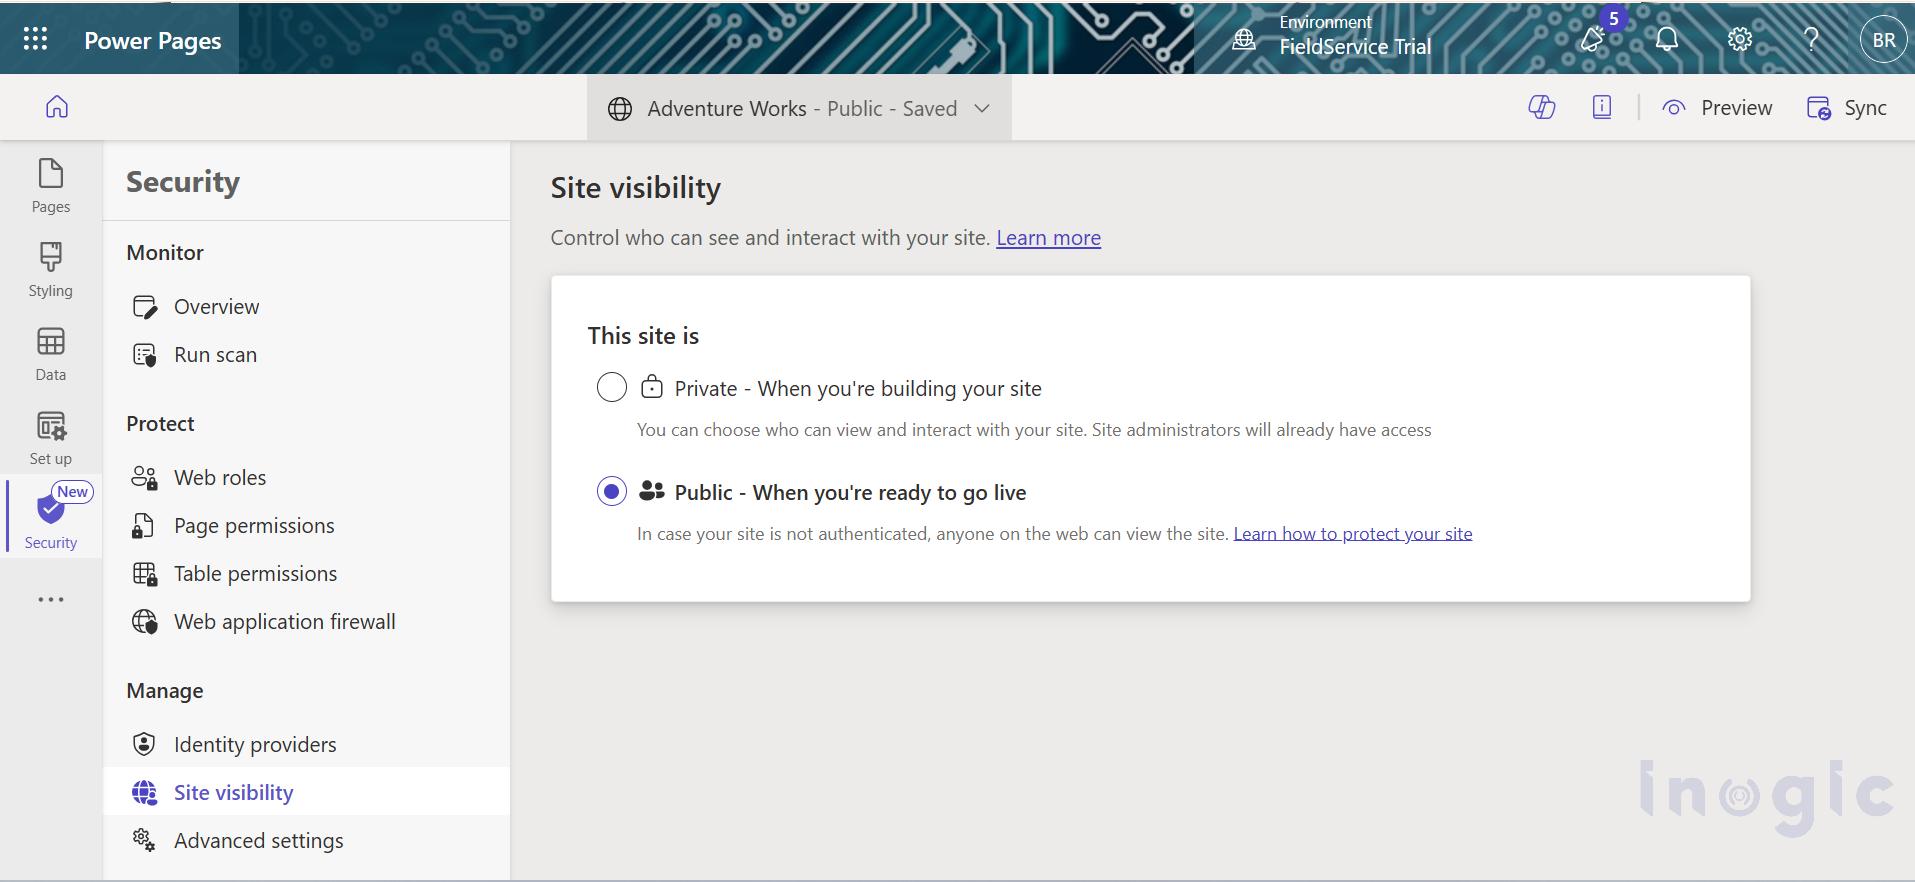
Task: Select the Public site radio button
Action: (612, 491)
